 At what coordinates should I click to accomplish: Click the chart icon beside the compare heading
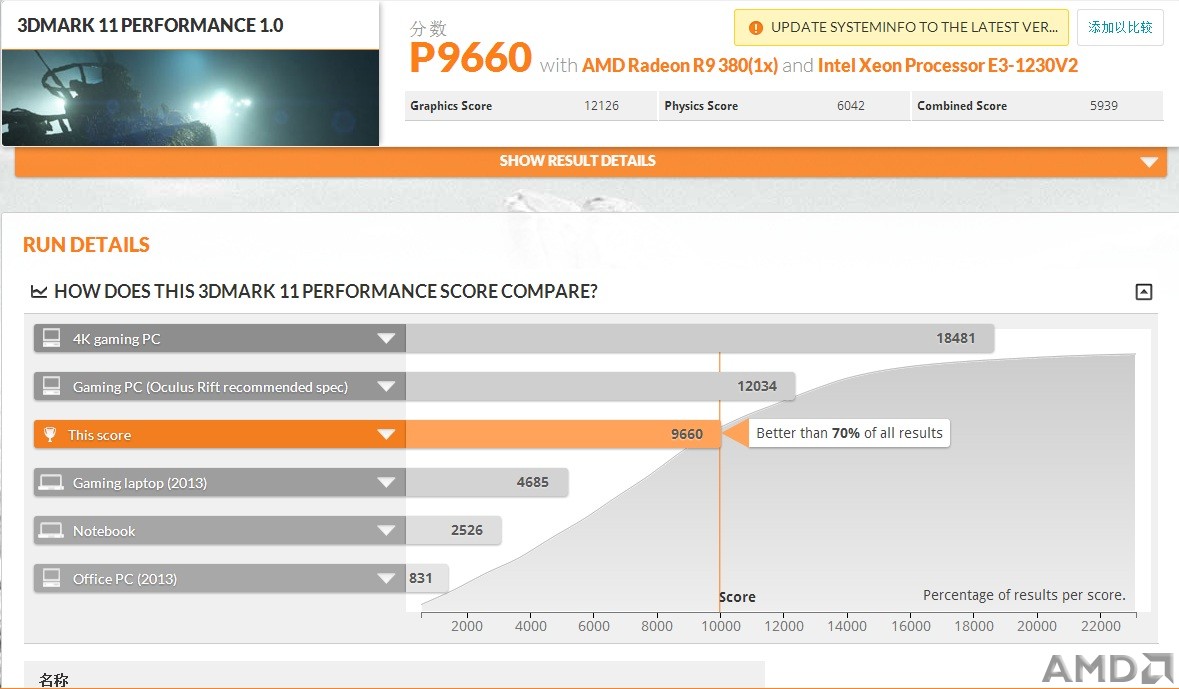tap(38, 291)
